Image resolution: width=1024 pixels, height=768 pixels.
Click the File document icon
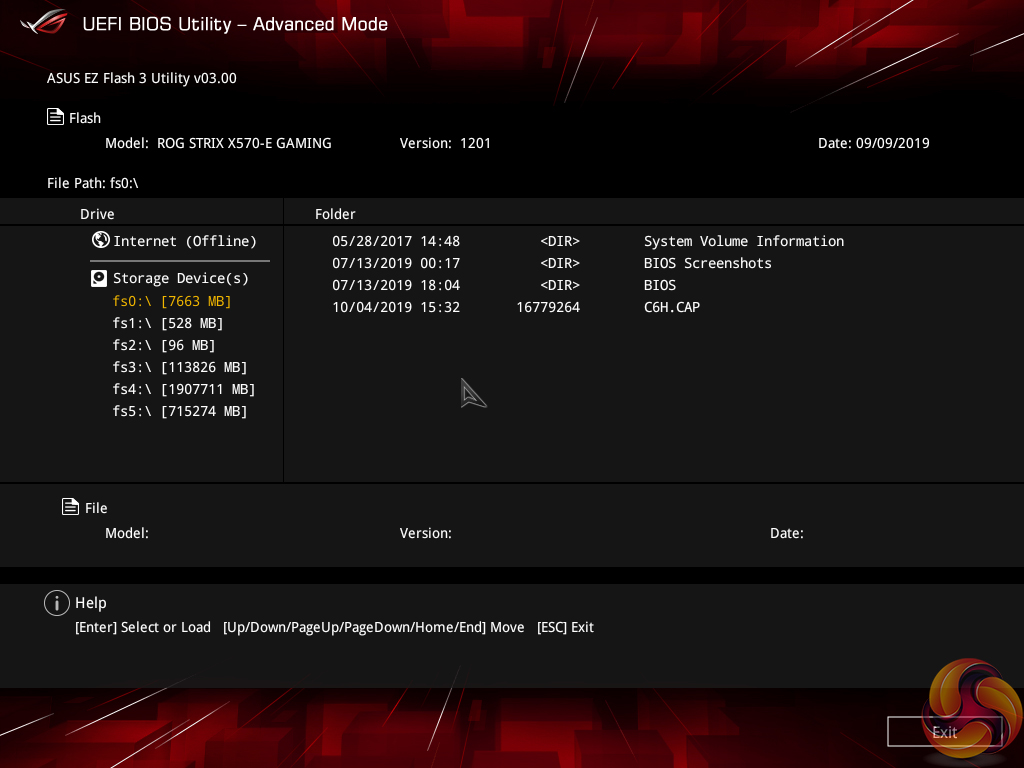pyautogui.click(x=71, y=506)
